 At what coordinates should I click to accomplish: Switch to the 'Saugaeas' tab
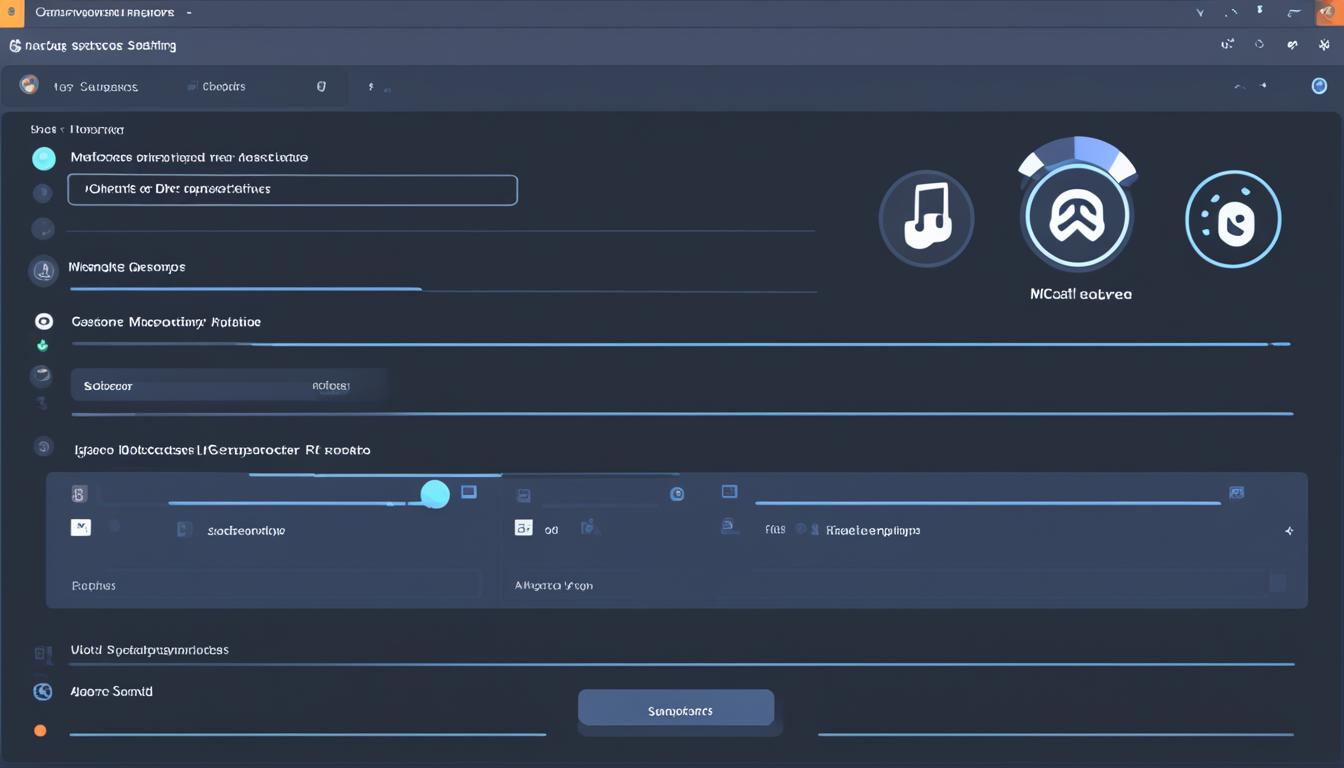point(95,87)
